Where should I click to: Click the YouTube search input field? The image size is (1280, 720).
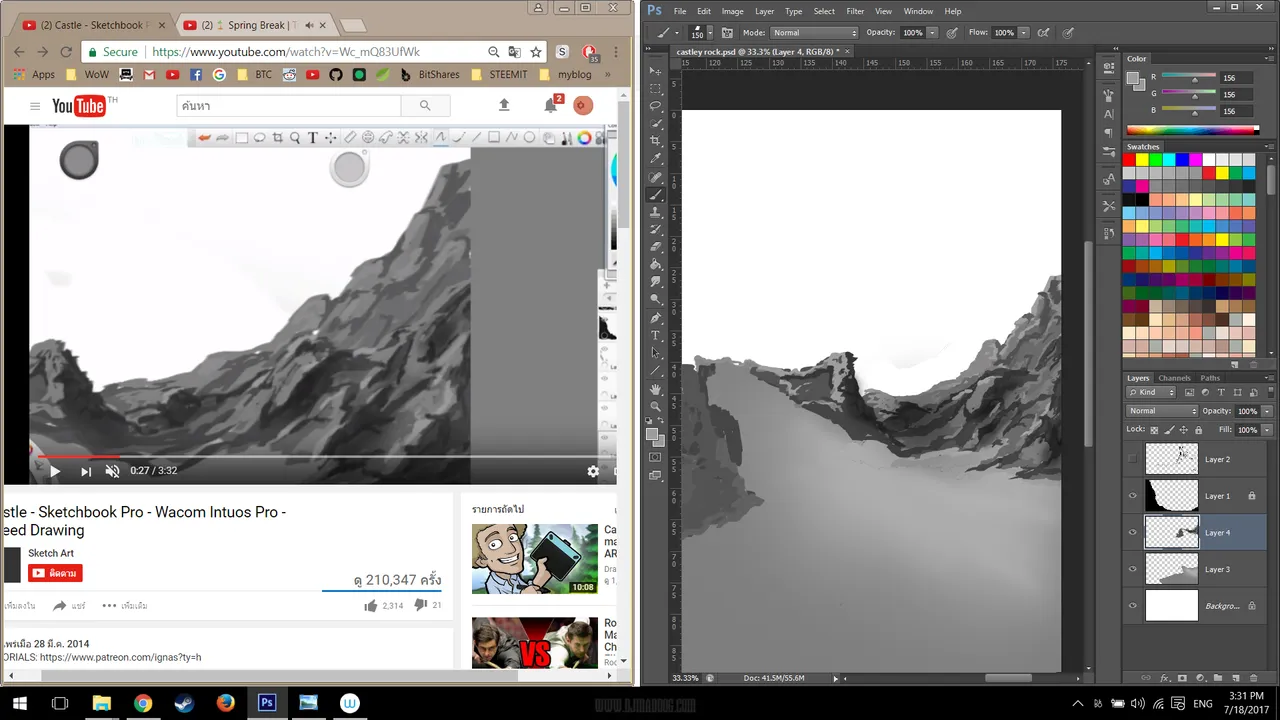coord(289,105)
